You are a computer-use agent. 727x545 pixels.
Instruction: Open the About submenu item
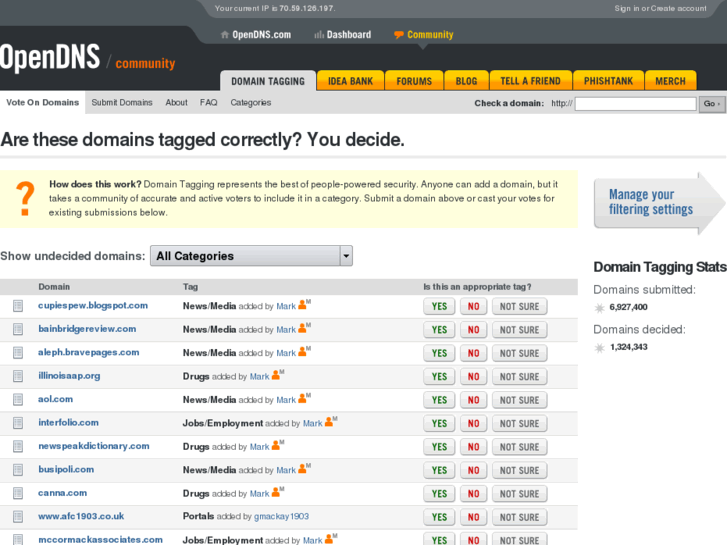[x=177, y=103]
